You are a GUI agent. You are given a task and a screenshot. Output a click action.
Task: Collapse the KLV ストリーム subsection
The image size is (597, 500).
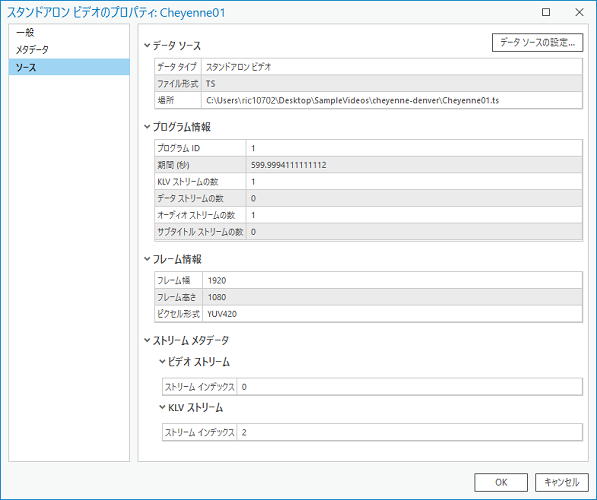point(162,408)
